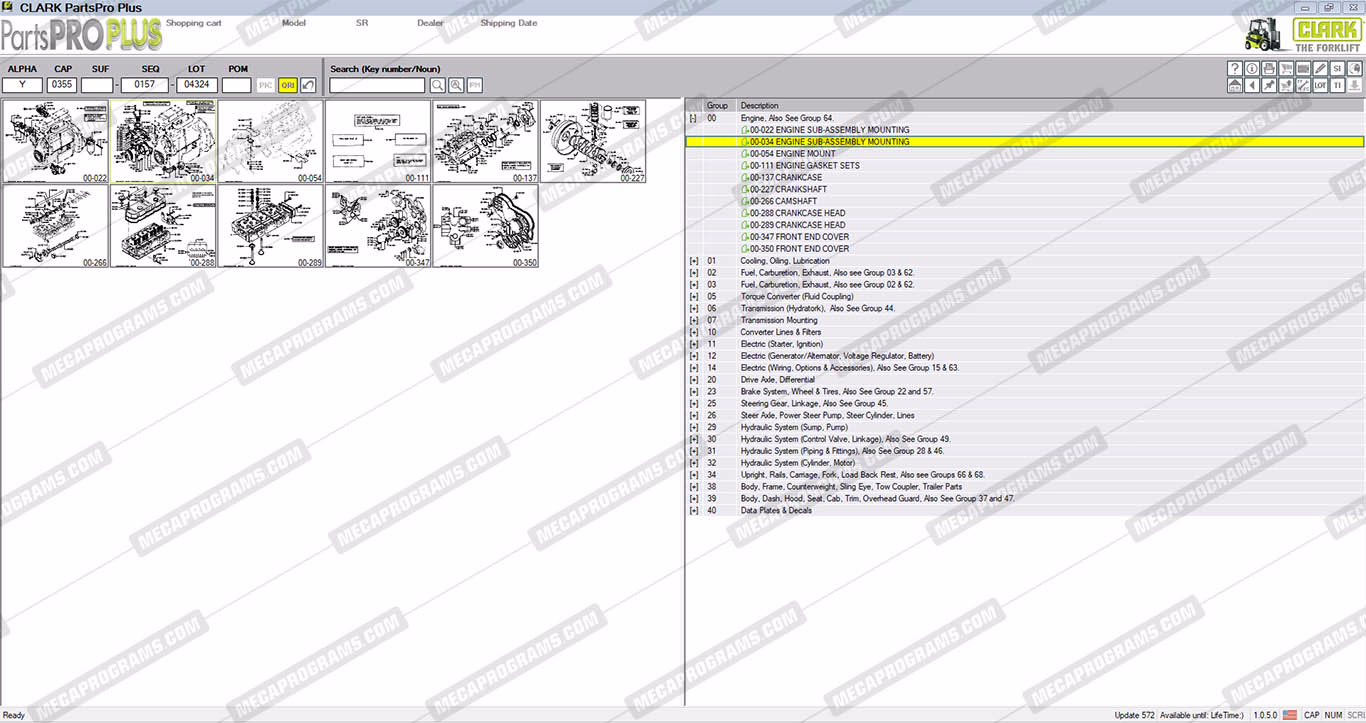1366x723 pixels.
Task: Expand group 05 Torque Converter
Action: (x=693, y=297)
